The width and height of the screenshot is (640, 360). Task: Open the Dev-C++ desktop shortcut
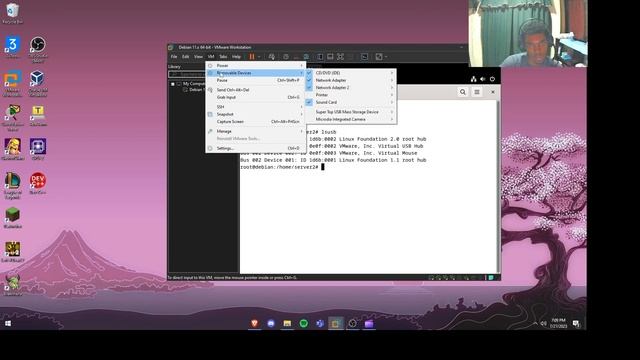click(38, 183)
